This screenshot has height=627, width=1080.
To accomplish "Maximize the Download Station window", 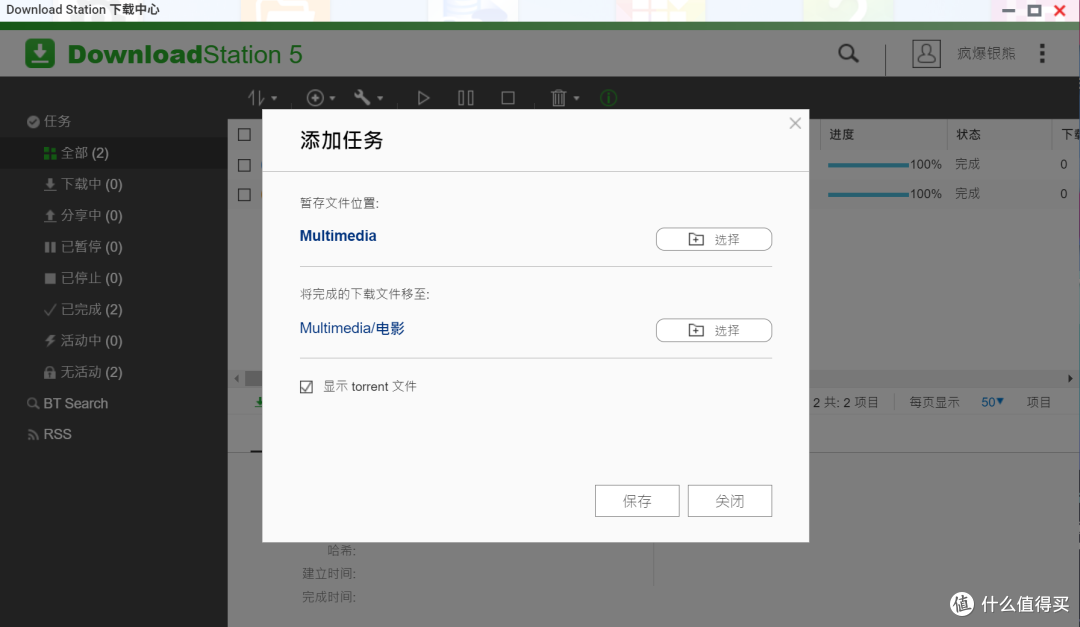I will click(1034, 10).
